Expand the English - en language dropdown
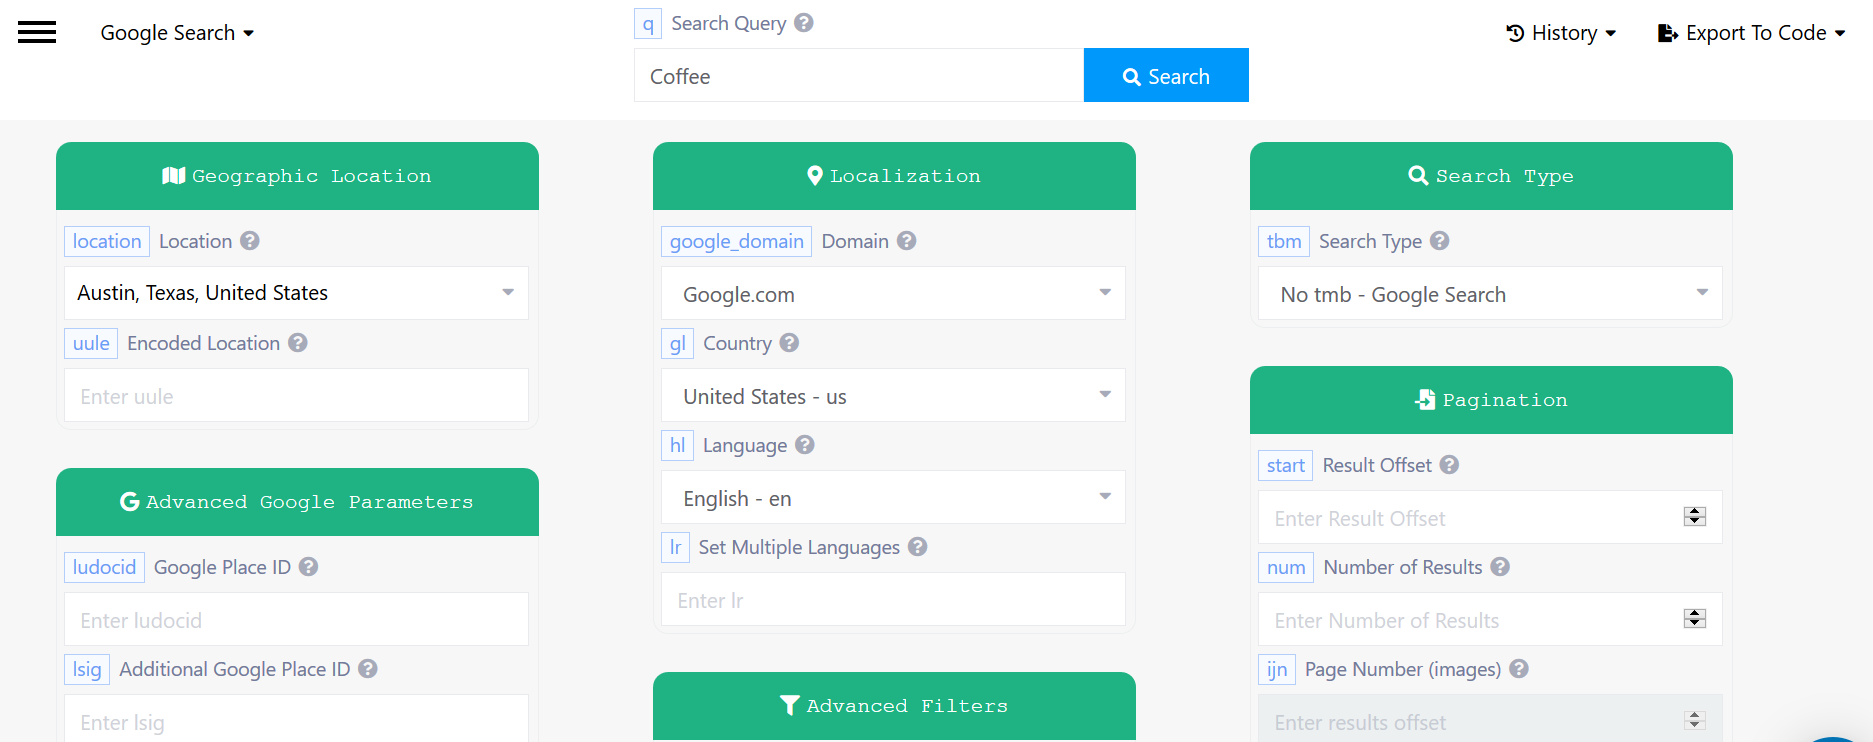1873x742 pixels. (x=893, y=497)
